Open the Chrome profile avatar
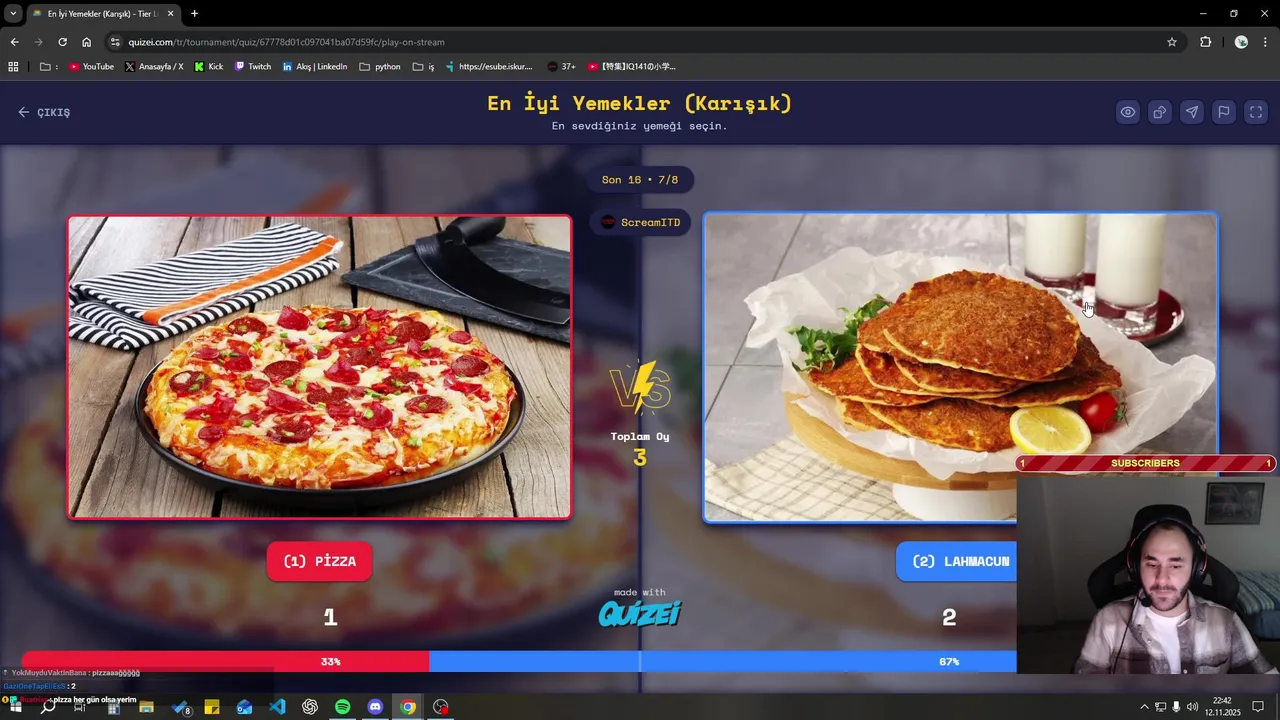The width and height of the screenshot is (1280, 720). point(1241,42)
